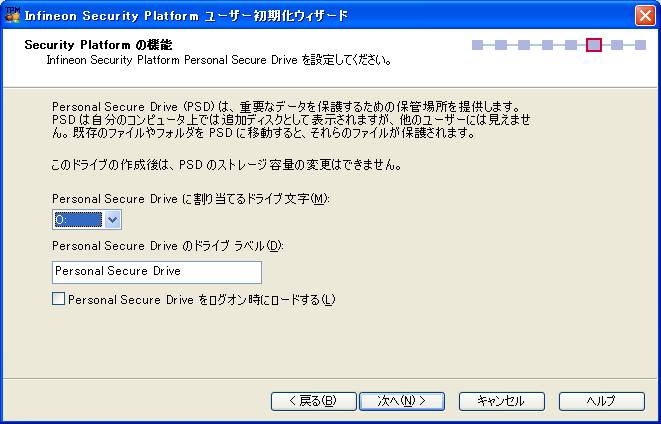Screen dimensions: 661x424
Task: Click the Personal Secure Drive label field
Action: point(157,272)
